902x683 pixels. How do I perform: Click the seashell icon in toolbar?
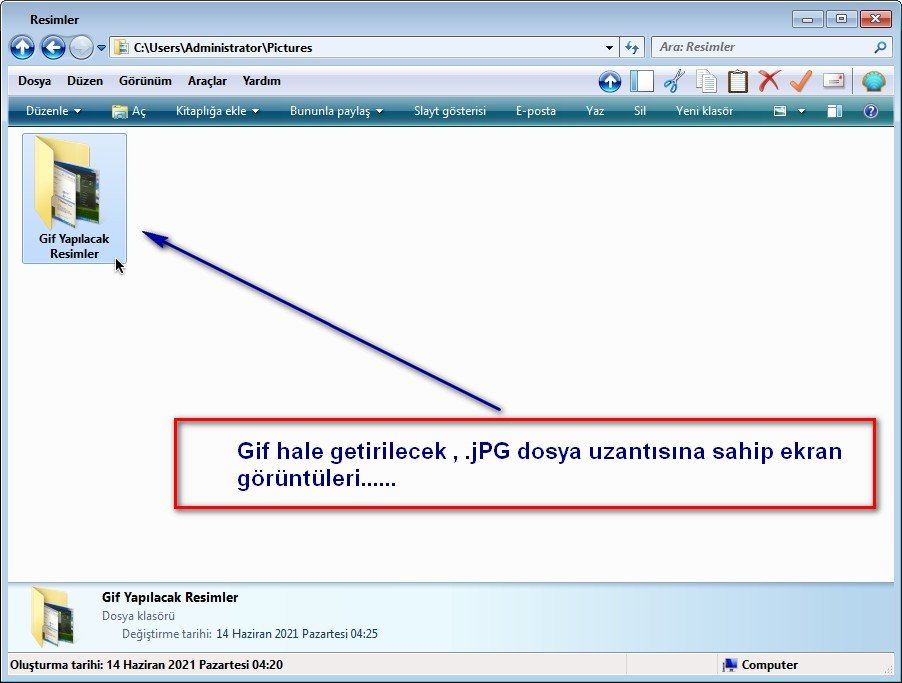[x=873, y=81]
